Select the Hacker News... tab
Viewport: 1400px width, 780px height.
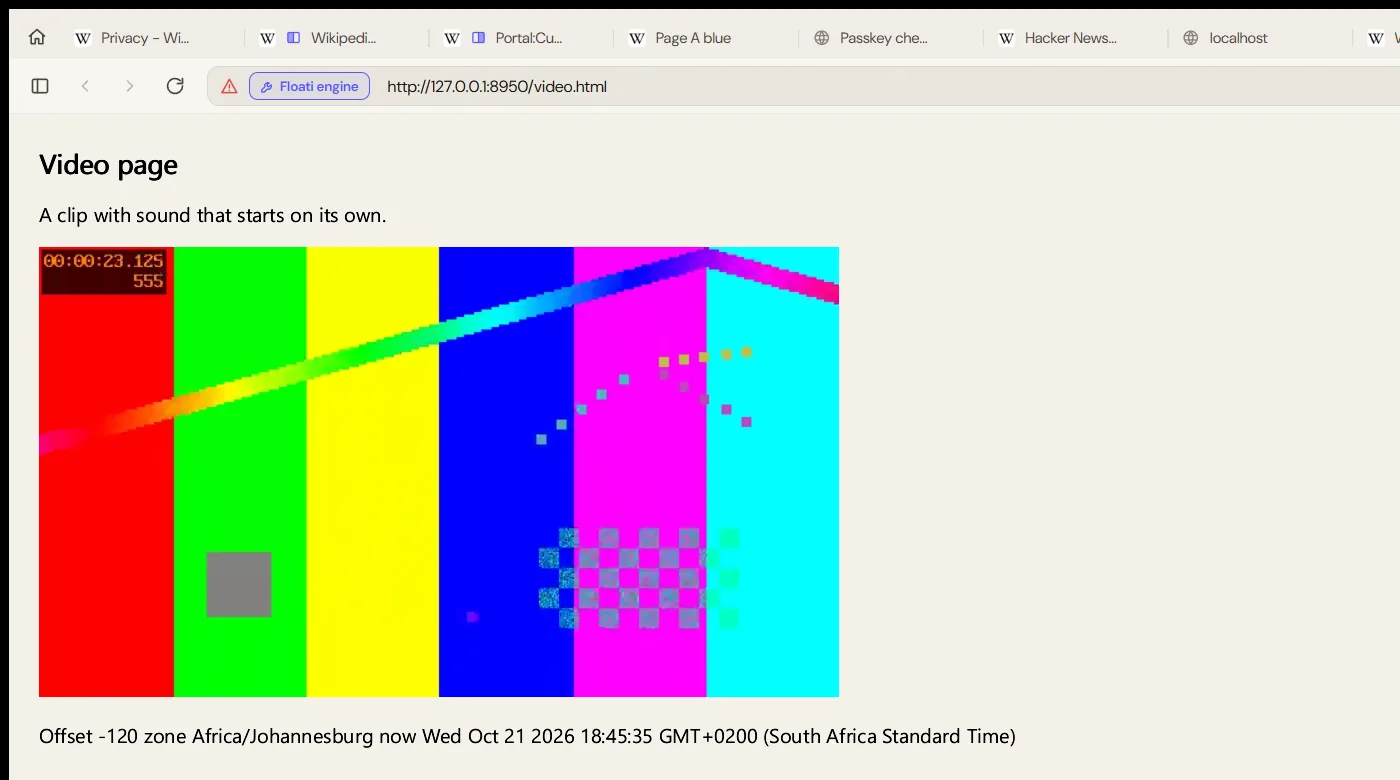tap(1076, 38)
